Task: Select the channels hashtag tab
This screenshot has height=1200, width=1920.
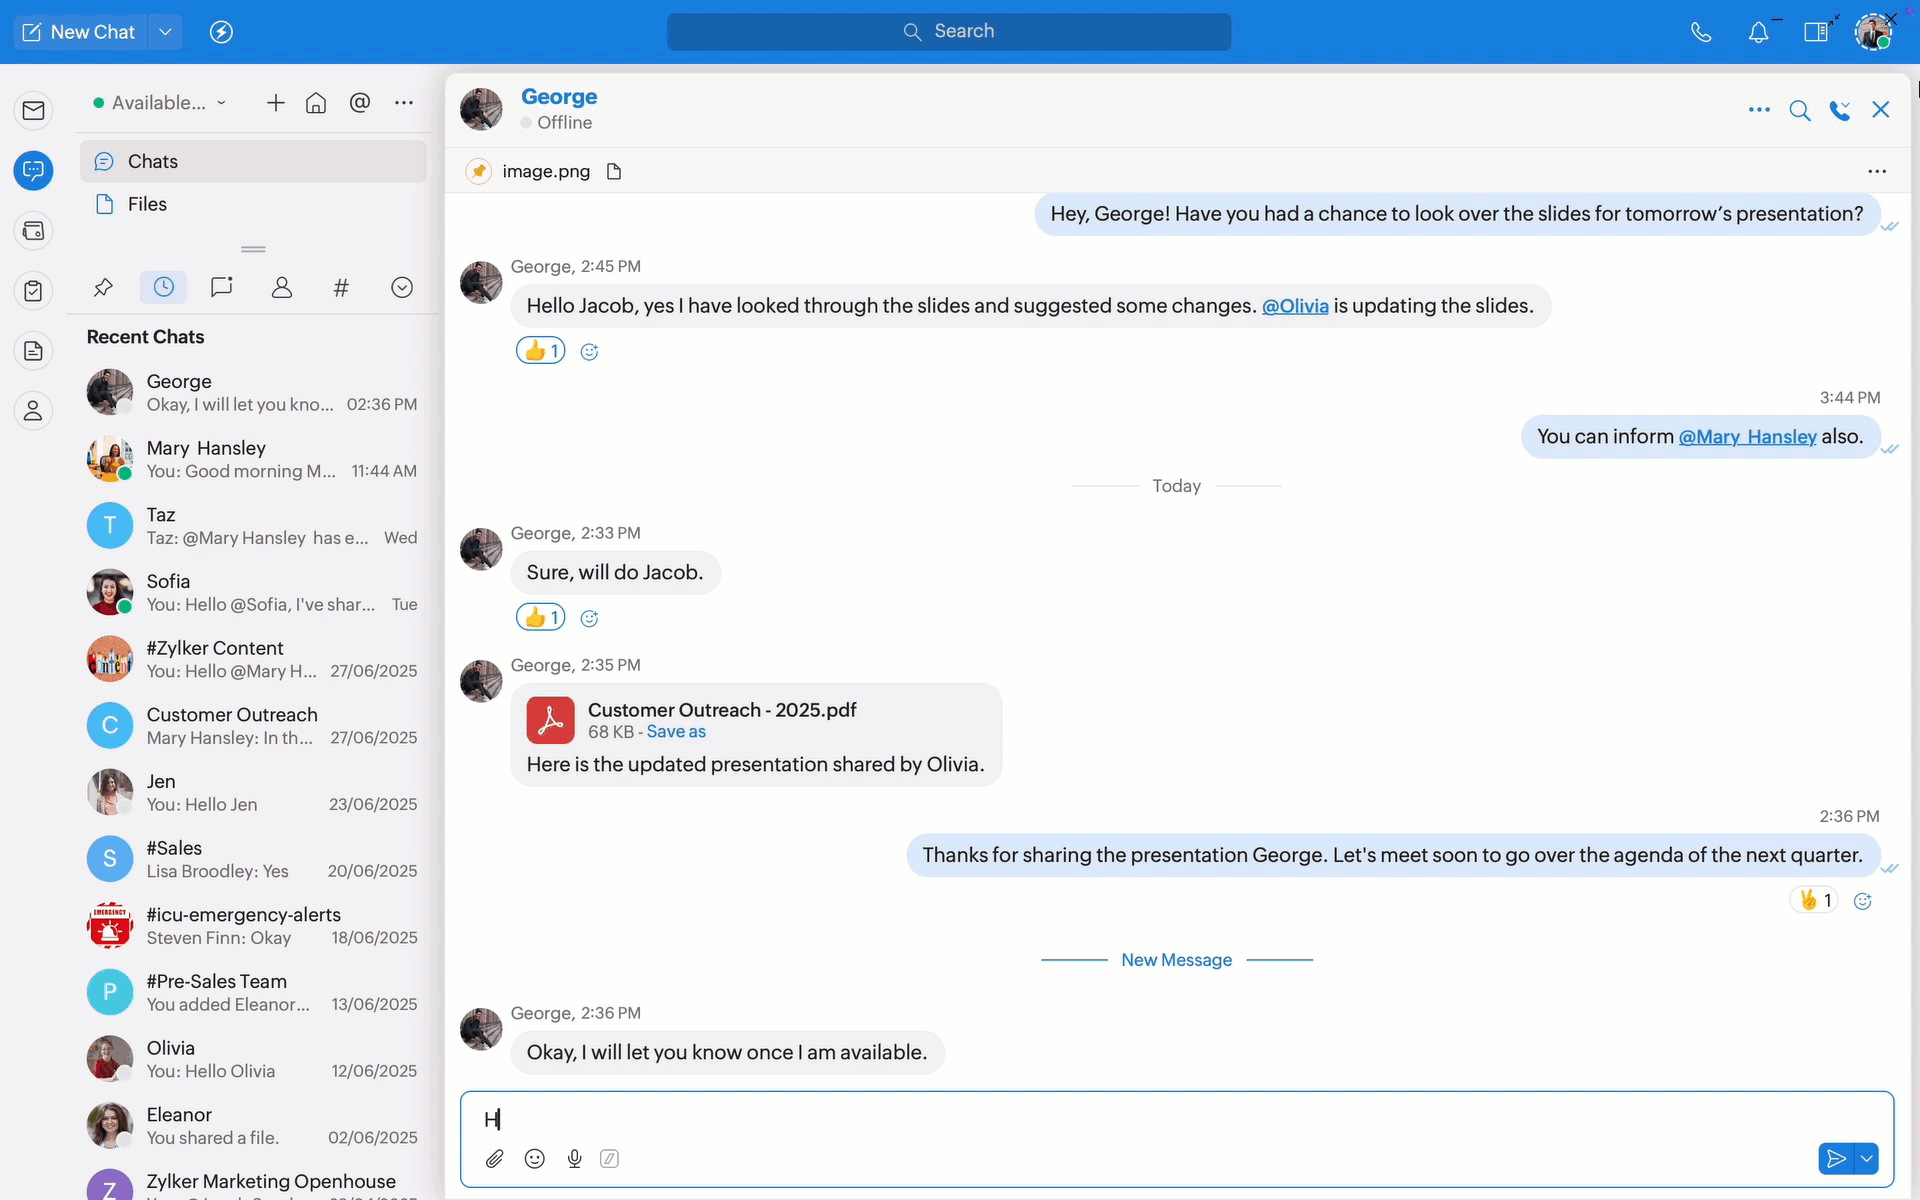Action: coord(341,288)
